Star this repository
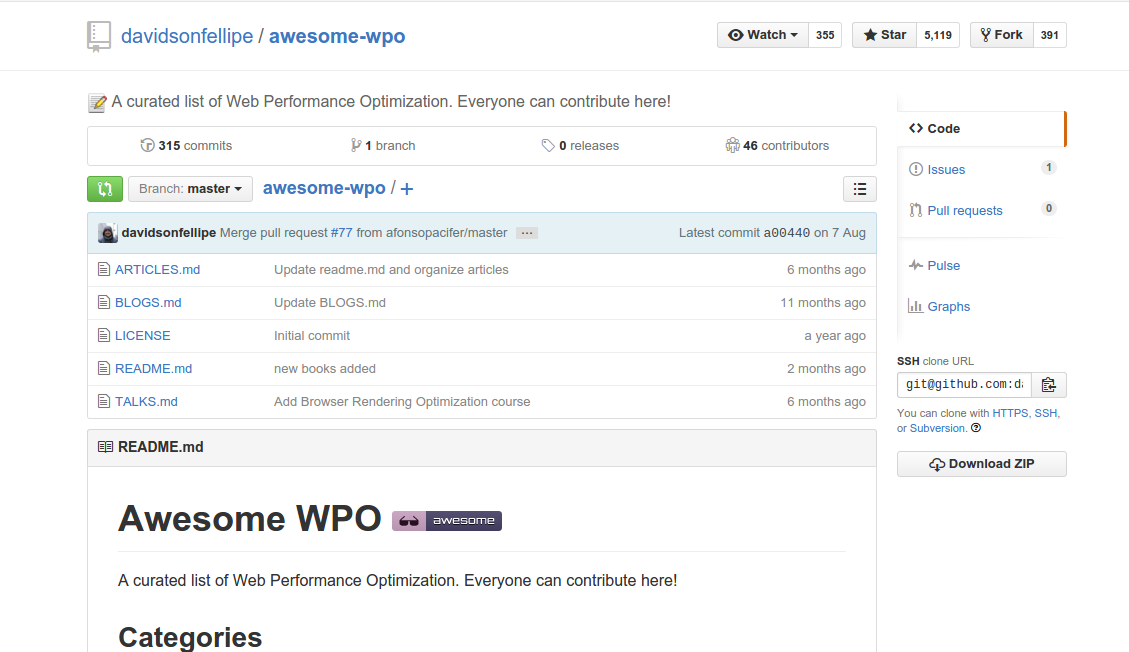This screenshot has width=1129, height=652. tap(884, 35)
